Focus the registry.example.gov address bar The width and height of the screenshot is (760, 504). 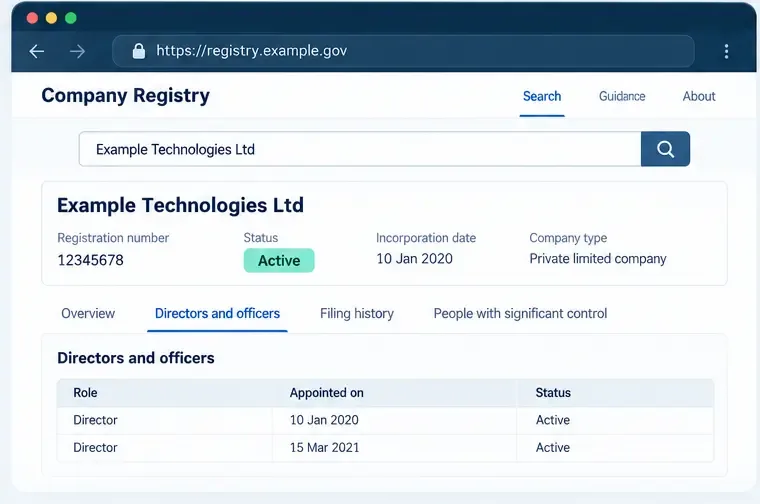click(x=403, y=51)
